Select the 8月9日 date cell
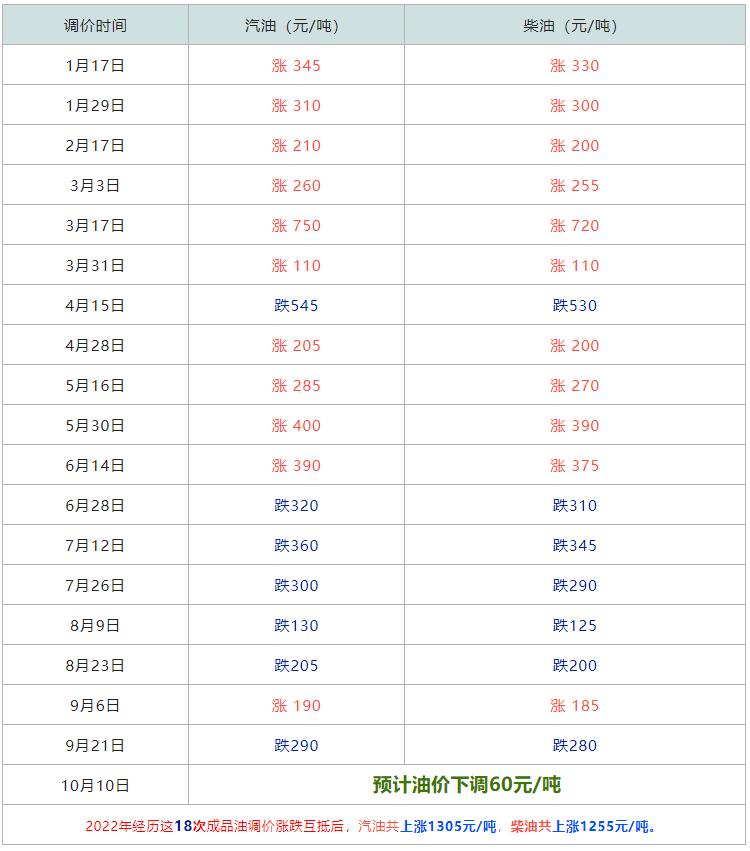Viewport: 750px width, 851px height. click(95, 626)
